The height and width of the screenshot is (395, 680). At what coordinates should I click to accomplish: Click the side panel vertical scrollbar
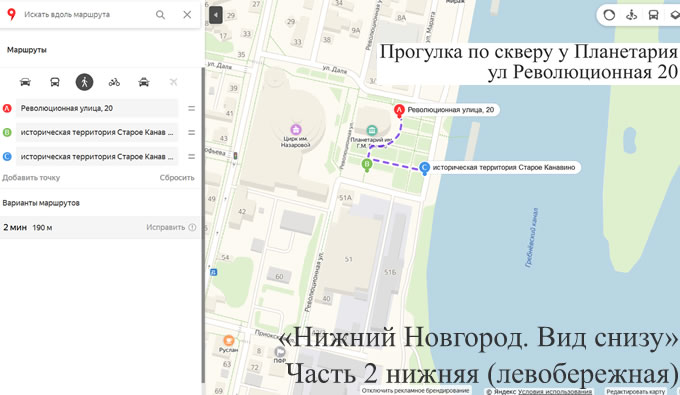pyautogui.click(x=203, y=225)
